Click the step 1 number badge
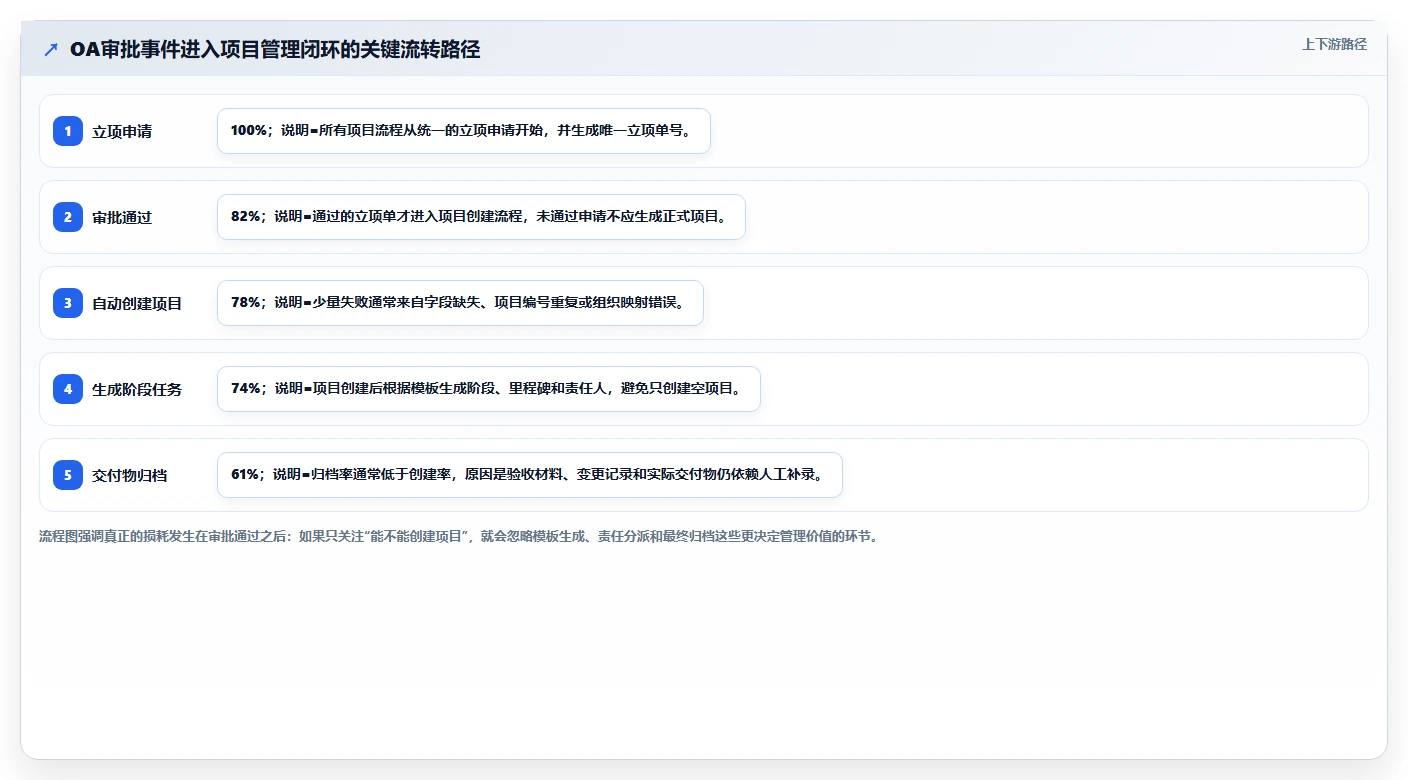This screenshot has height=780, width=1408. pyautogui.click(x=68, y=131)
